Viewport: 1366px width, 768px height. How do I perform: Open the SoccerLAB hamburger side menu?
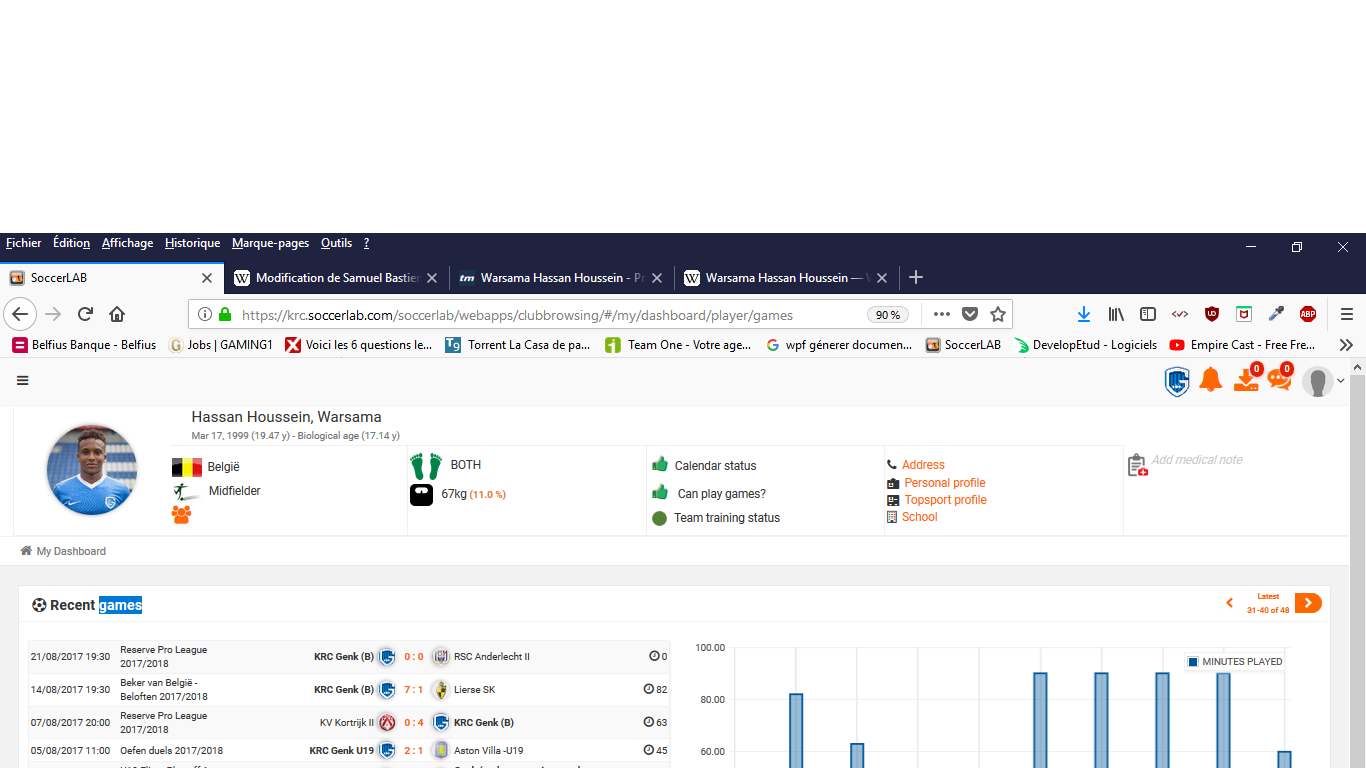pyautogui.click(x=23, y=380)
